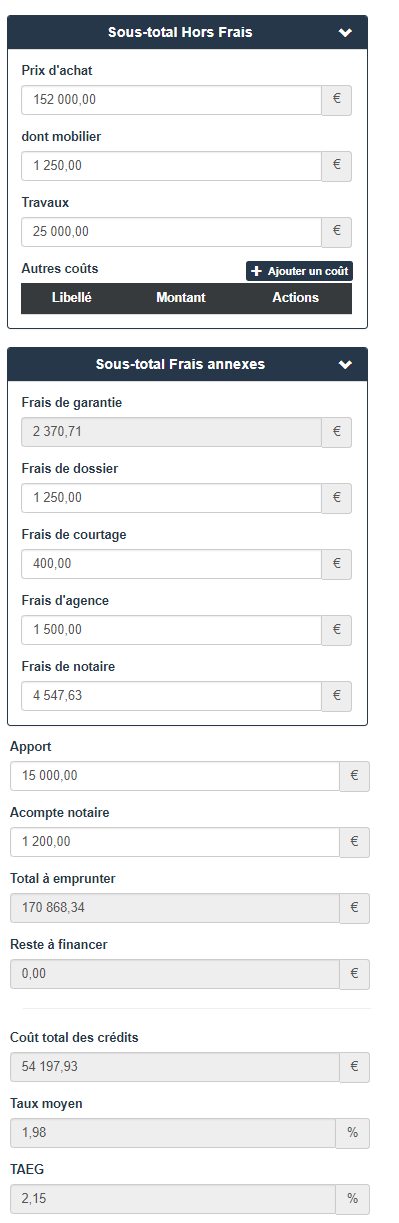
Task: Click the euro symbol beside Prix d'achat
Action: pyautogui.click(x=337, y=100)
